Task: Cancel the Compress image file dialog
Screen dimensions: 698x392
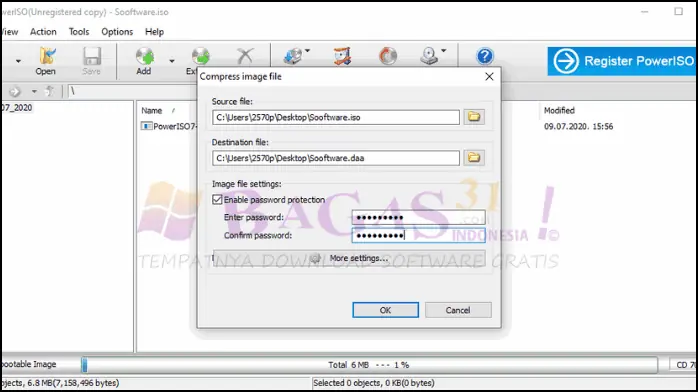Action: pos(458,310)
